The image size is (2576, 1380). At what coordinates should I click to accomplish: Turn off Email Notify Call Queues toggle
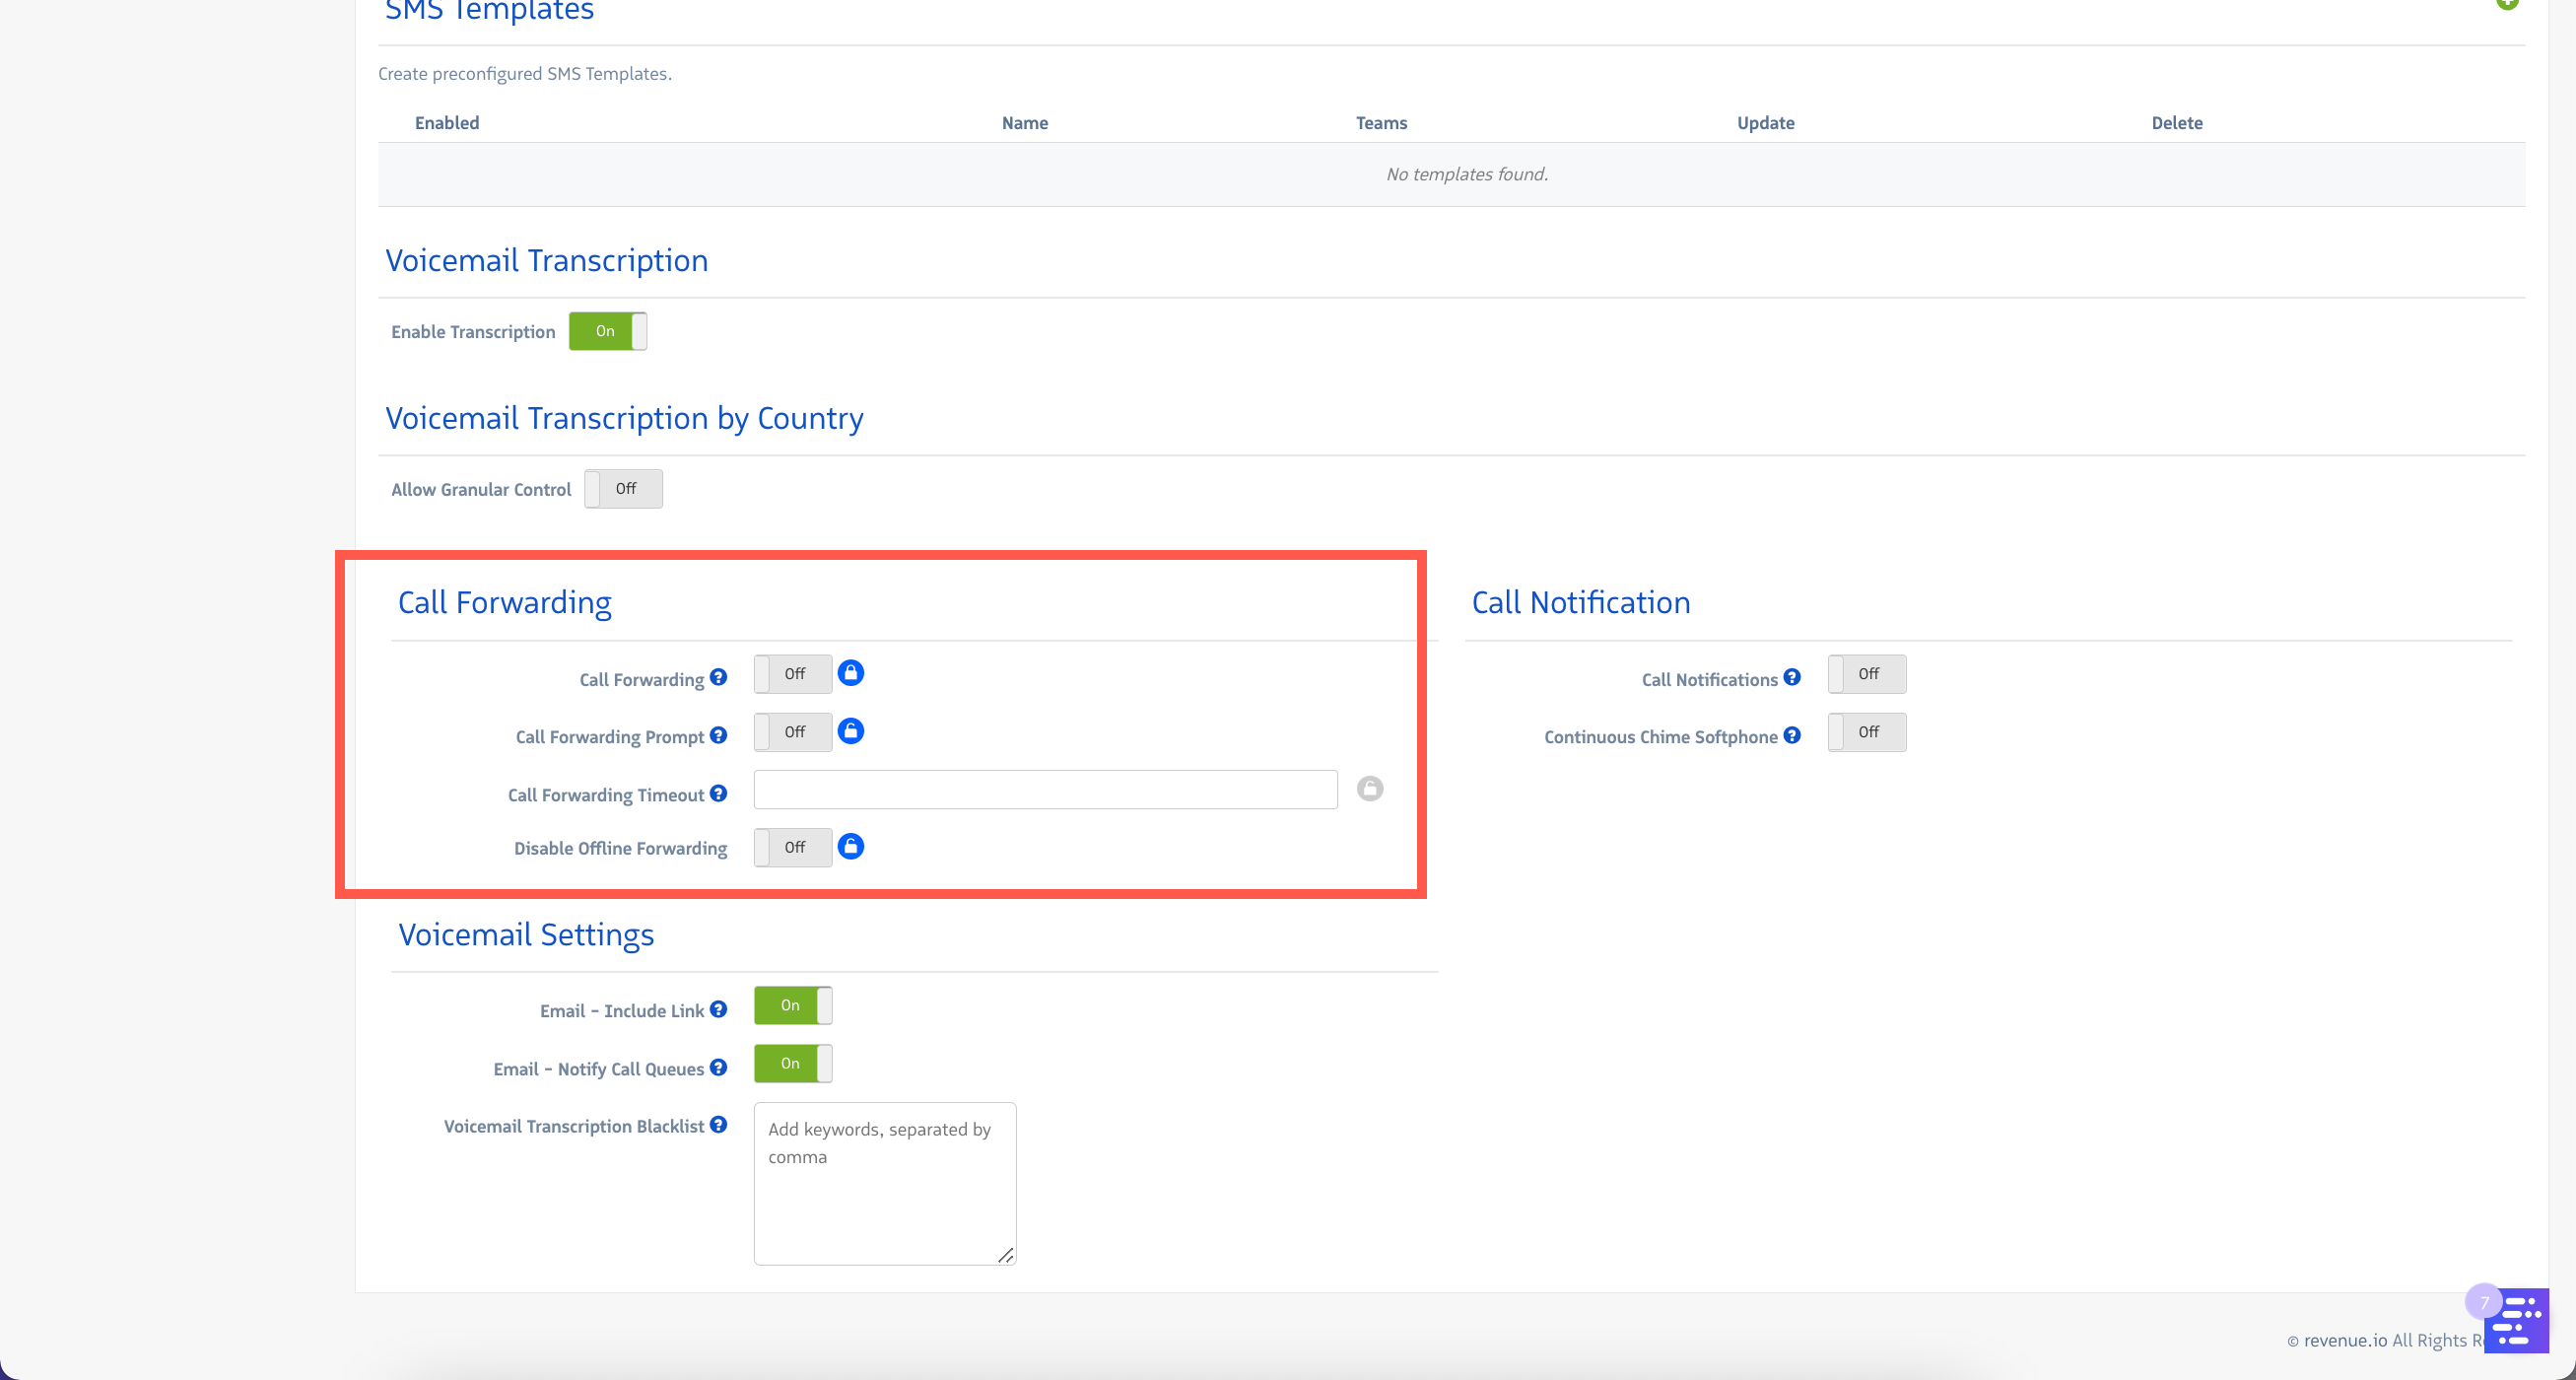coord(792,1064)
